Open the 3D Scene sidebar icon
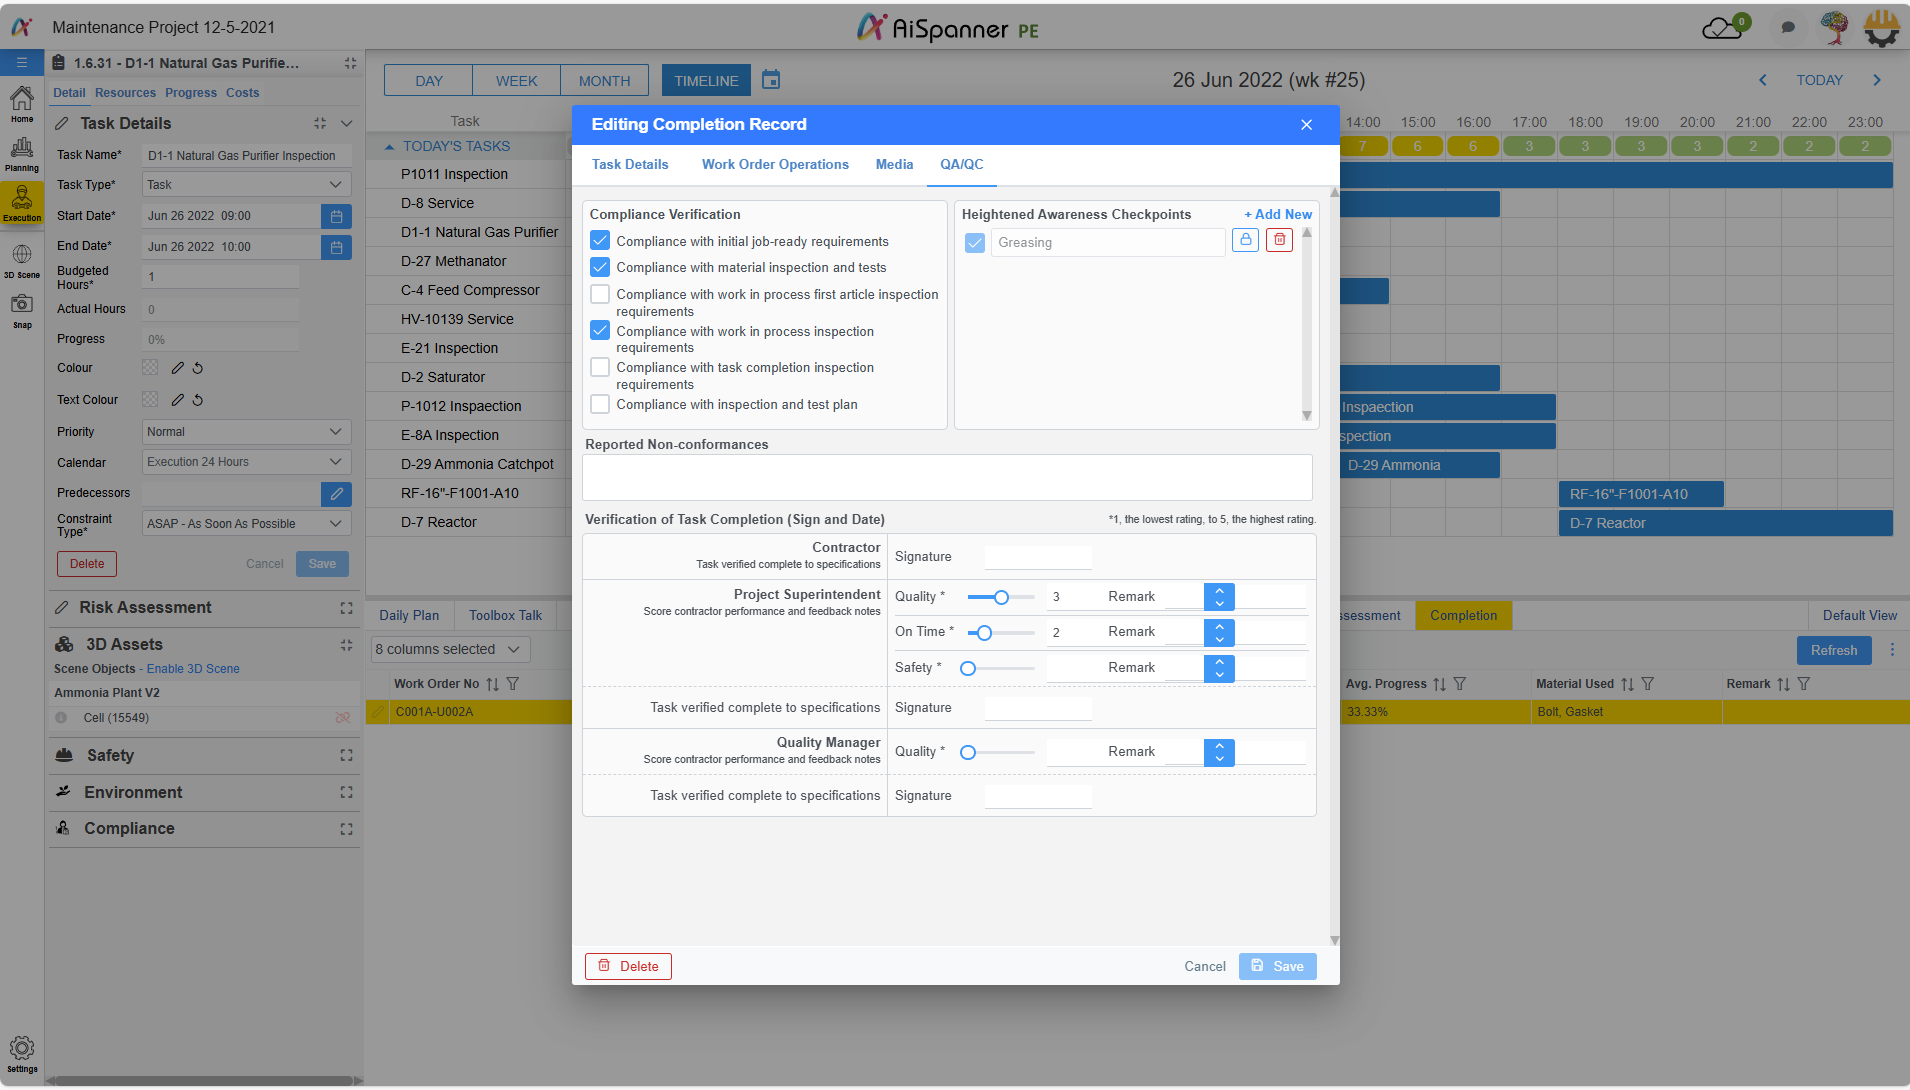Image resolution: width=1910 pixels, height=1090 pixels. pos(22,260)
